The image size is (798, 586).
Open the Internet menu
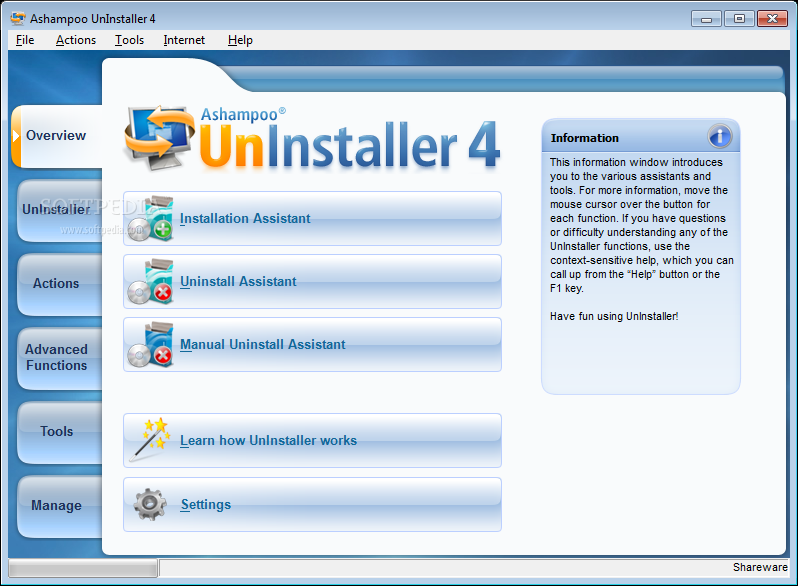click(184, 40)
